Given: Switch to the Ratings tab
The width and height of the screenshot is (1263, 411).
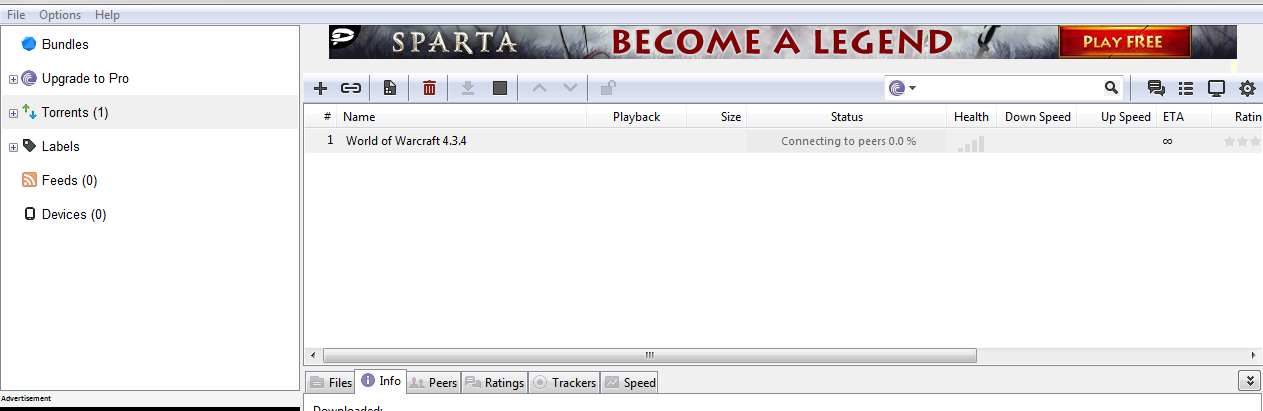Looking at the screenshot, I should pos(494,382).
